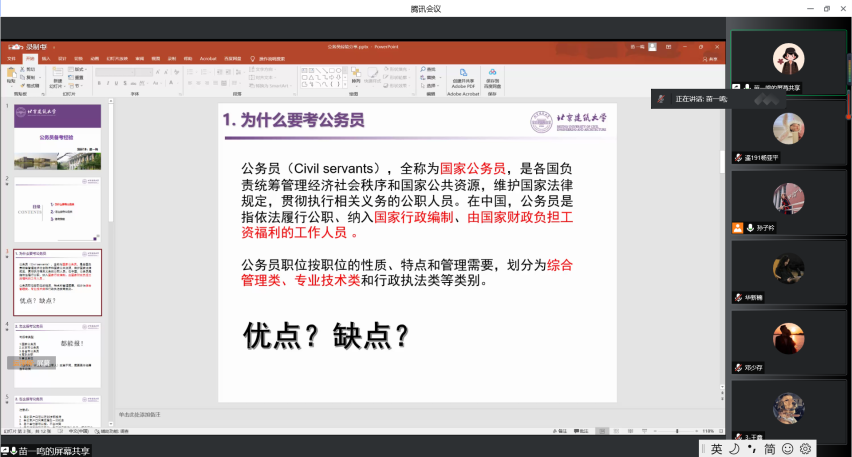Image resolution: width=852 pixels, height=457 pixels.
Task: Click the Find (查找) icon
Action: (x=430, y=69)
